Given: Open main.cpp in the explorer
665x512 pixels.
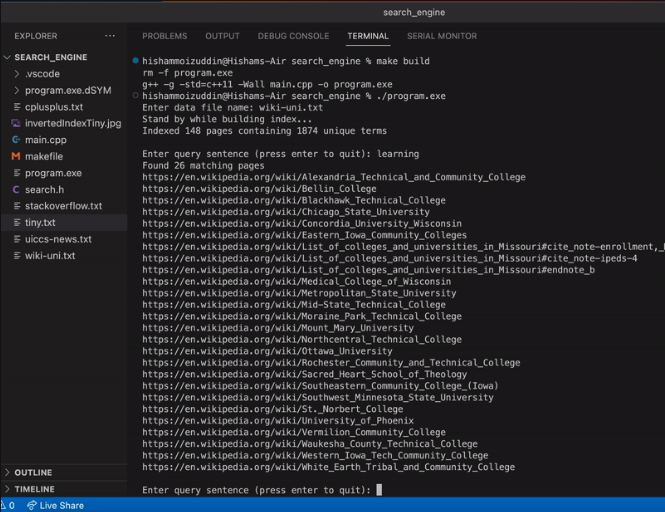Looking at the screenshot, I should 46,140.
